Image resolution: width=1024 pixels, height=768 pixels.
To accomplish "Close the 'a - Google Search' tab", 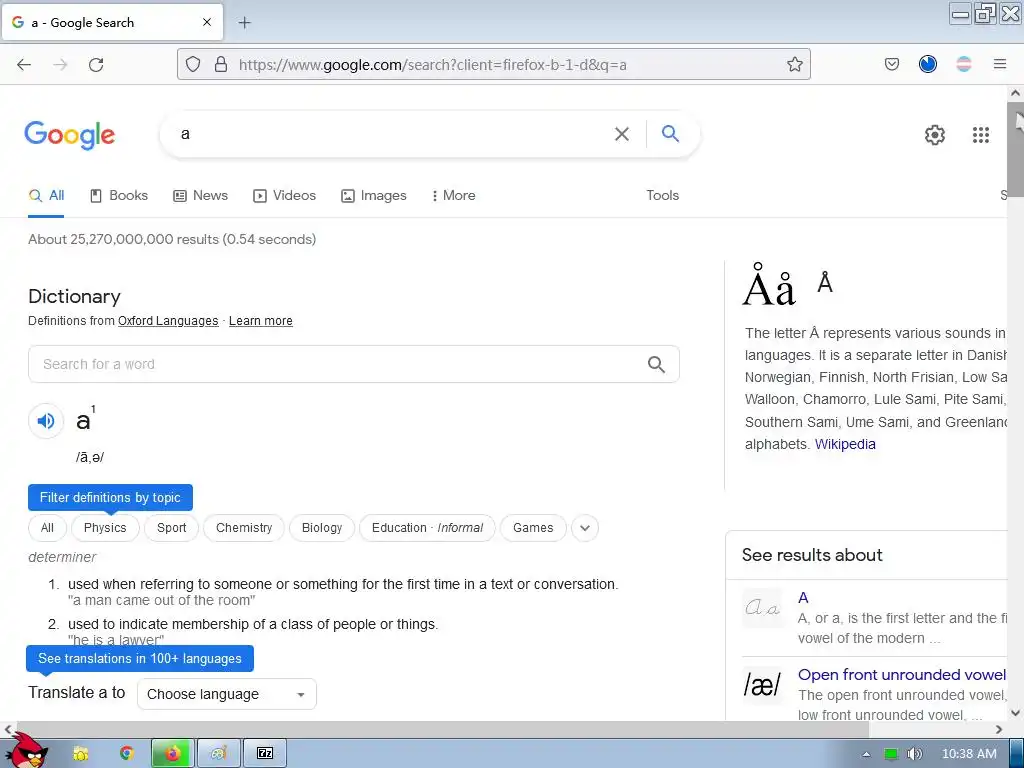I will point(207,22).
